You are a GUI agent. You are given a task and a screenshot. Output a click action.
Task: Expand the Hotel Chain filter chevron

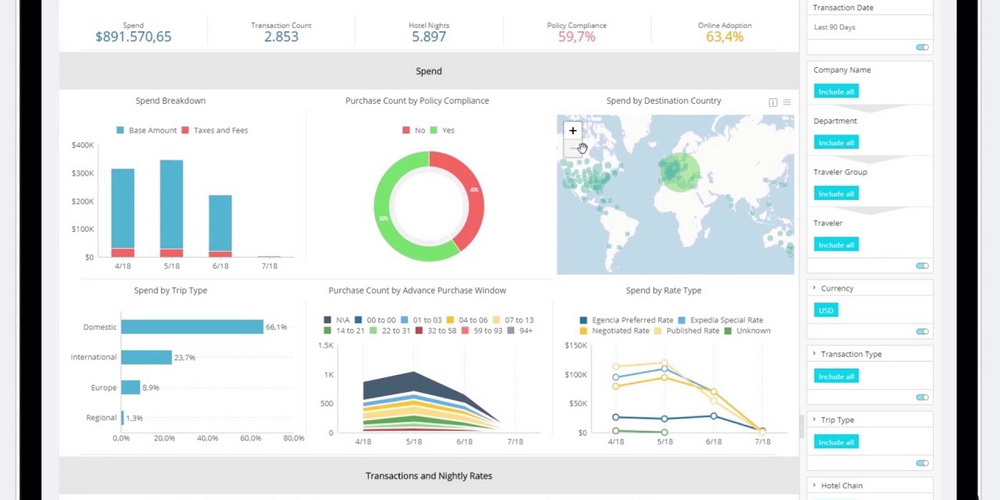pyautogui.click(x=814, y=485)
